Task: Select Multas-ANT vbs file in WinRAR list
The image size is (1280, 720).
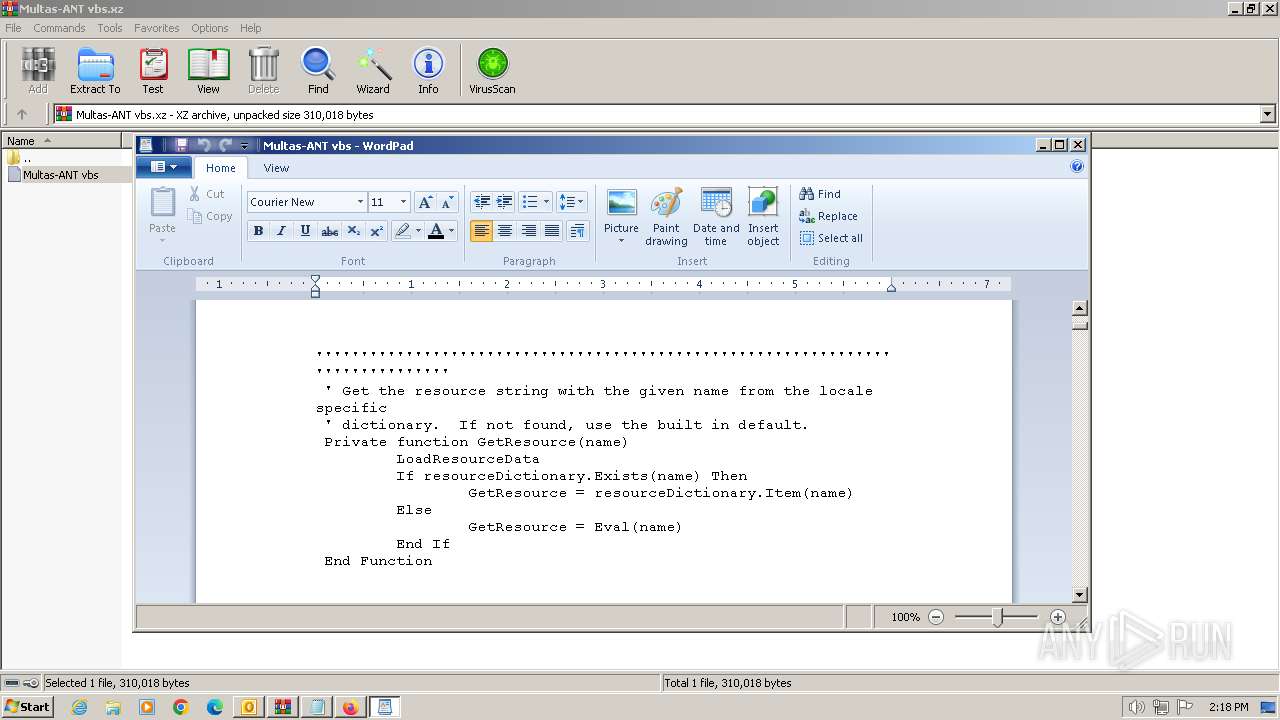Action: (x=61, y=175)
